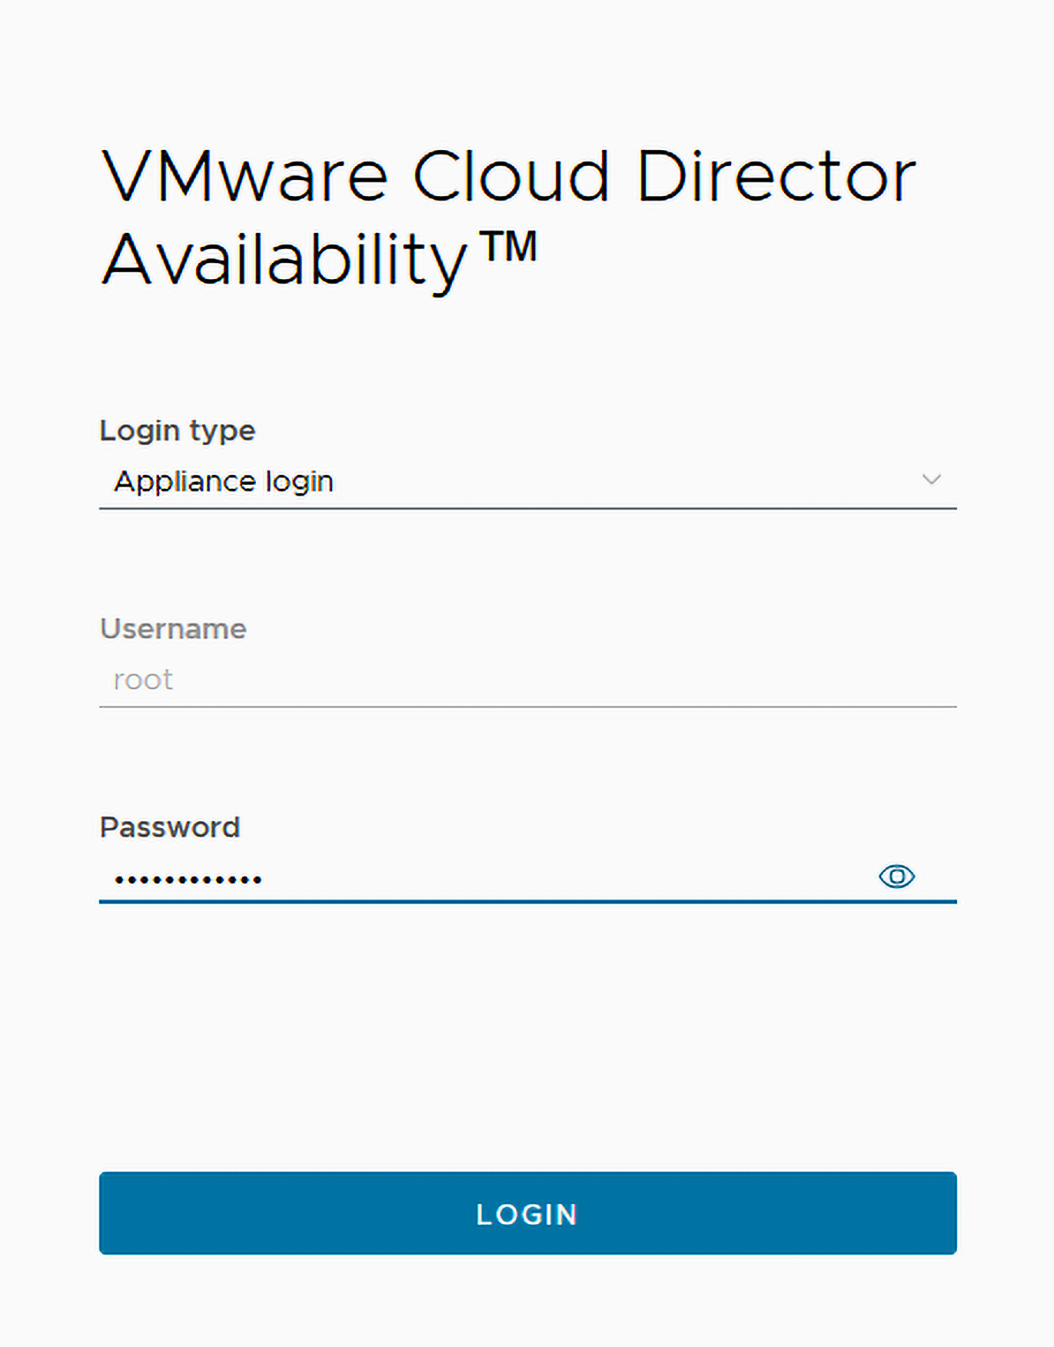Click the Username label

click(173, 629)
